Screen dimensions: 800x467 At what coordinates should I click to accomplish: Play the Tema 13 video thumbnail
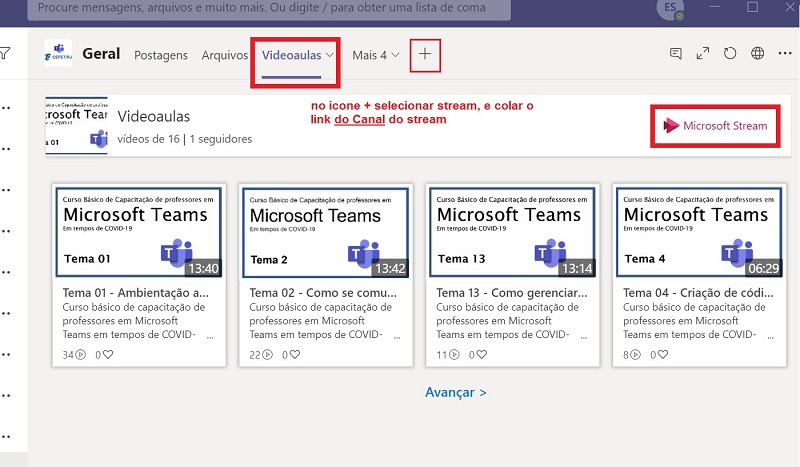(512, 232)
